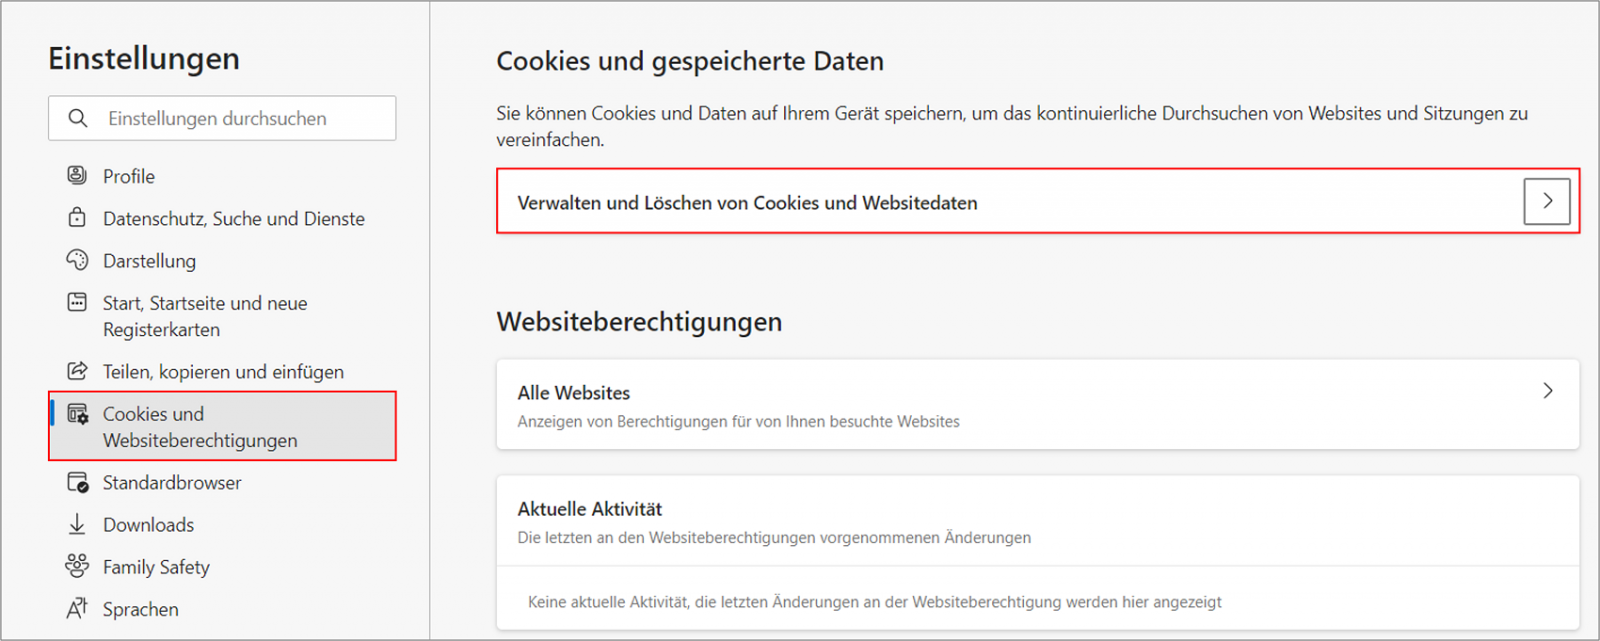Expand Verwalten und Löschen von Cookies chevron

1546,201
